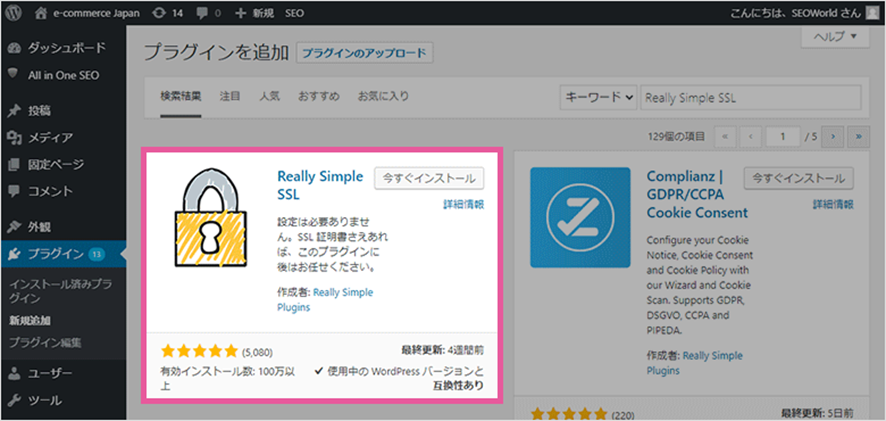This screenshot has height=421, width=886.
Task: Click 最終更新: 4週間前 text
Action: point(441,351)
